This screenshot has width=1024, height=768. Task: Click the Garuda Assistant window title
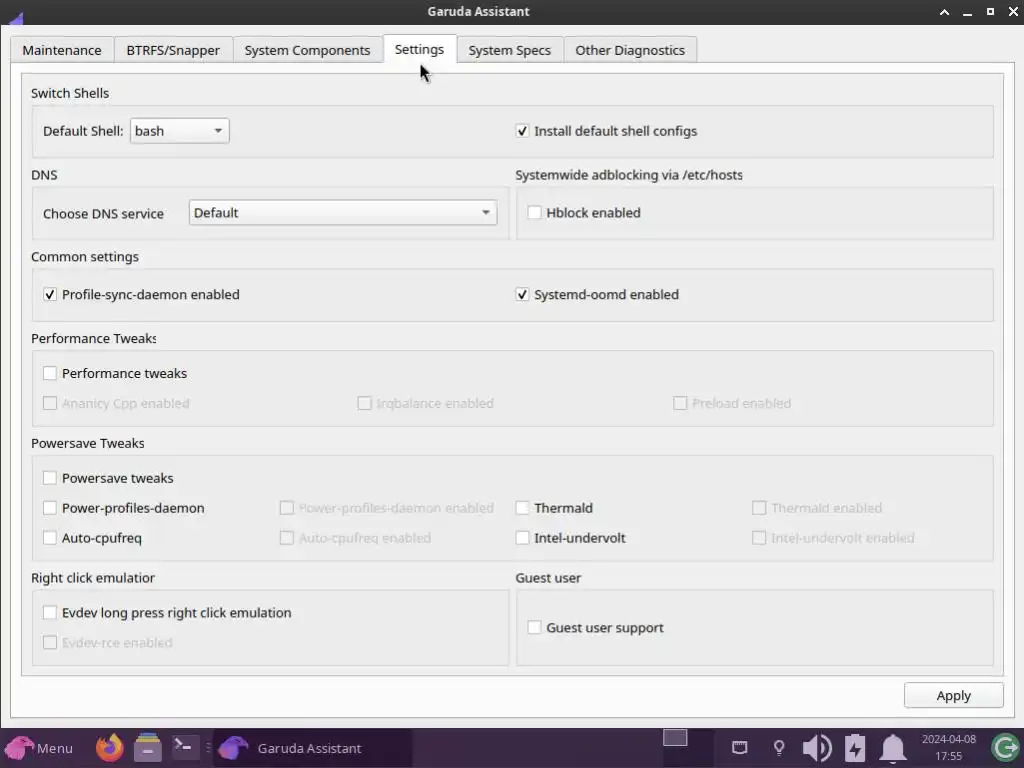[x=478, y=12]
